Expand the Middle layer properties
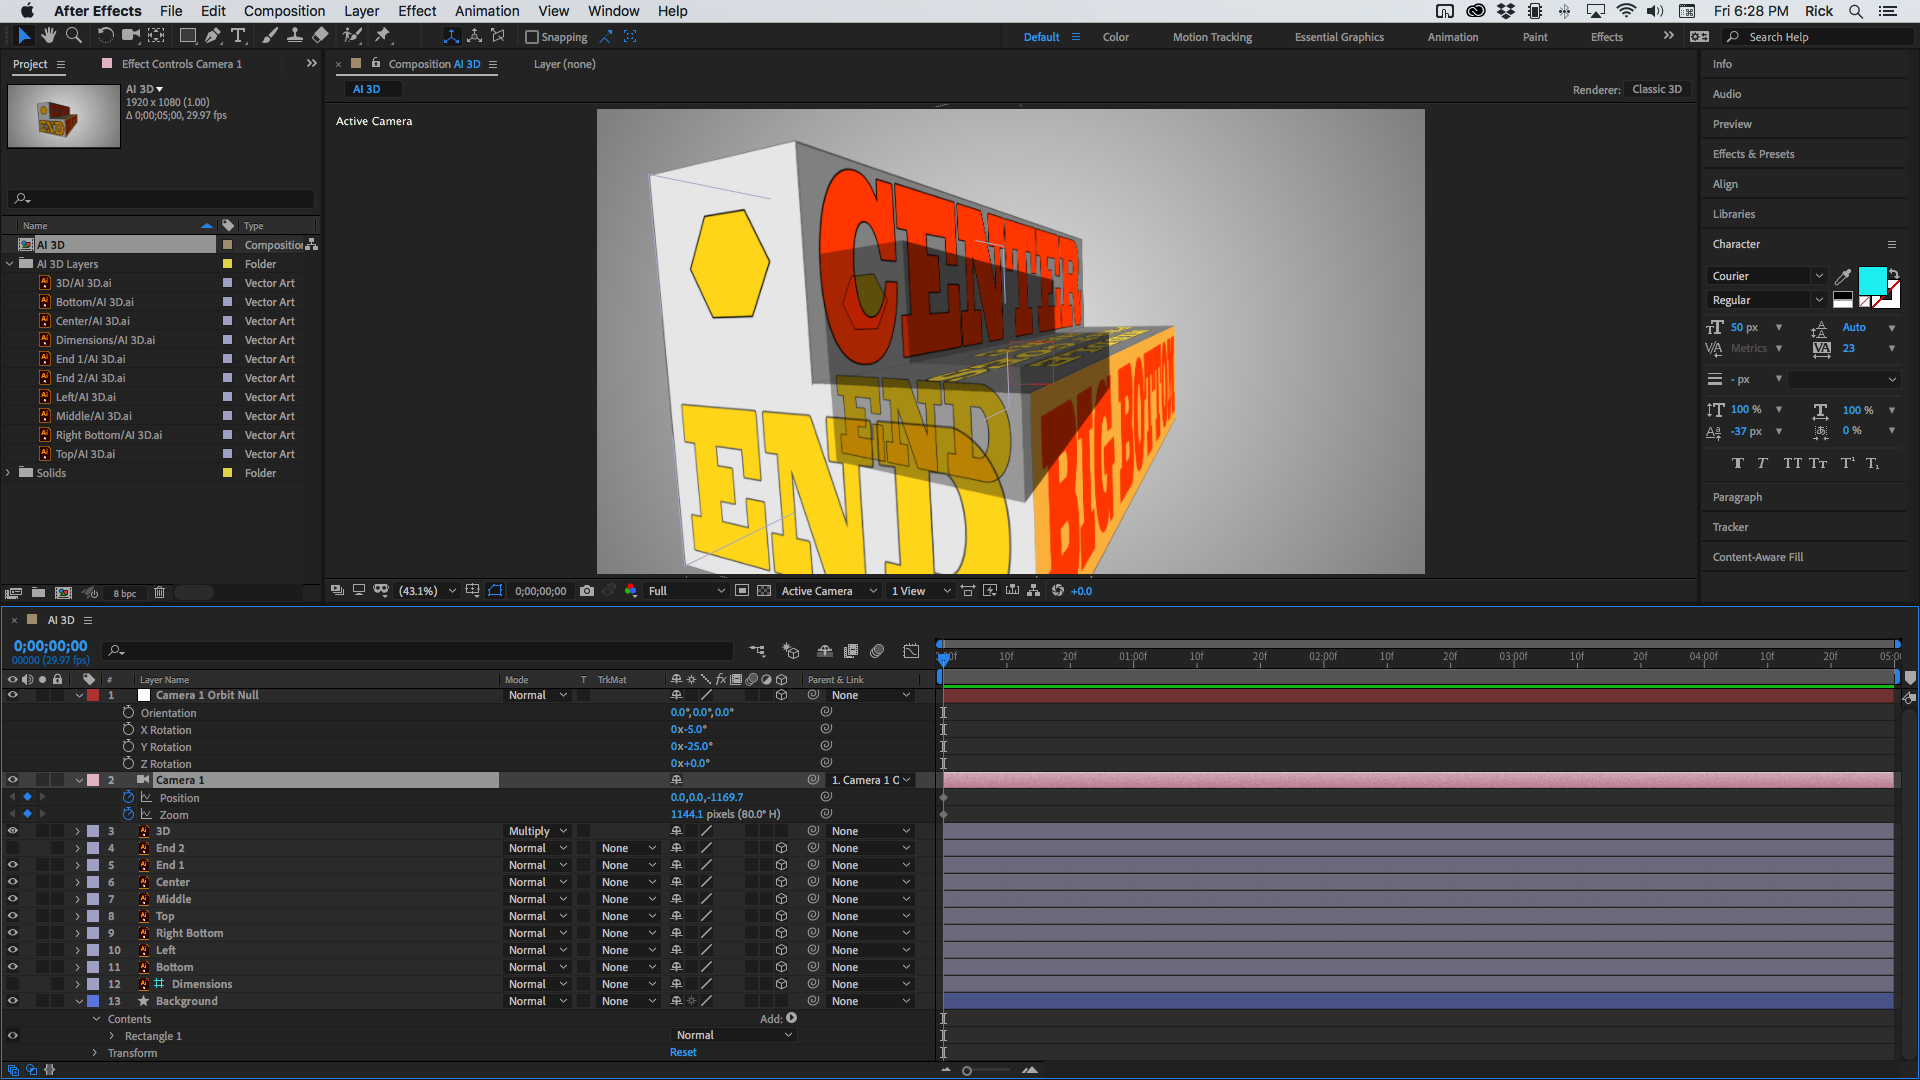 (78, 899)
